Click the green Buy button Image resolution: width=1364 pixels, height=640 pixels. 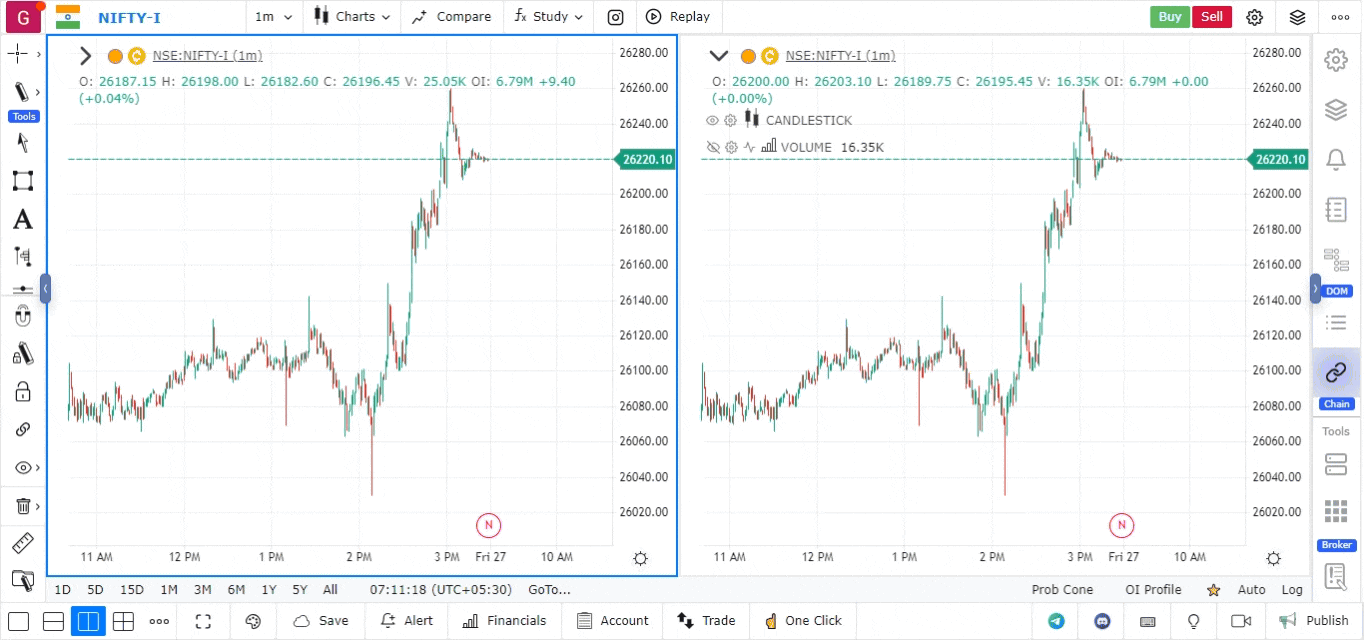pyautogui.click(x=1169, y=17)
